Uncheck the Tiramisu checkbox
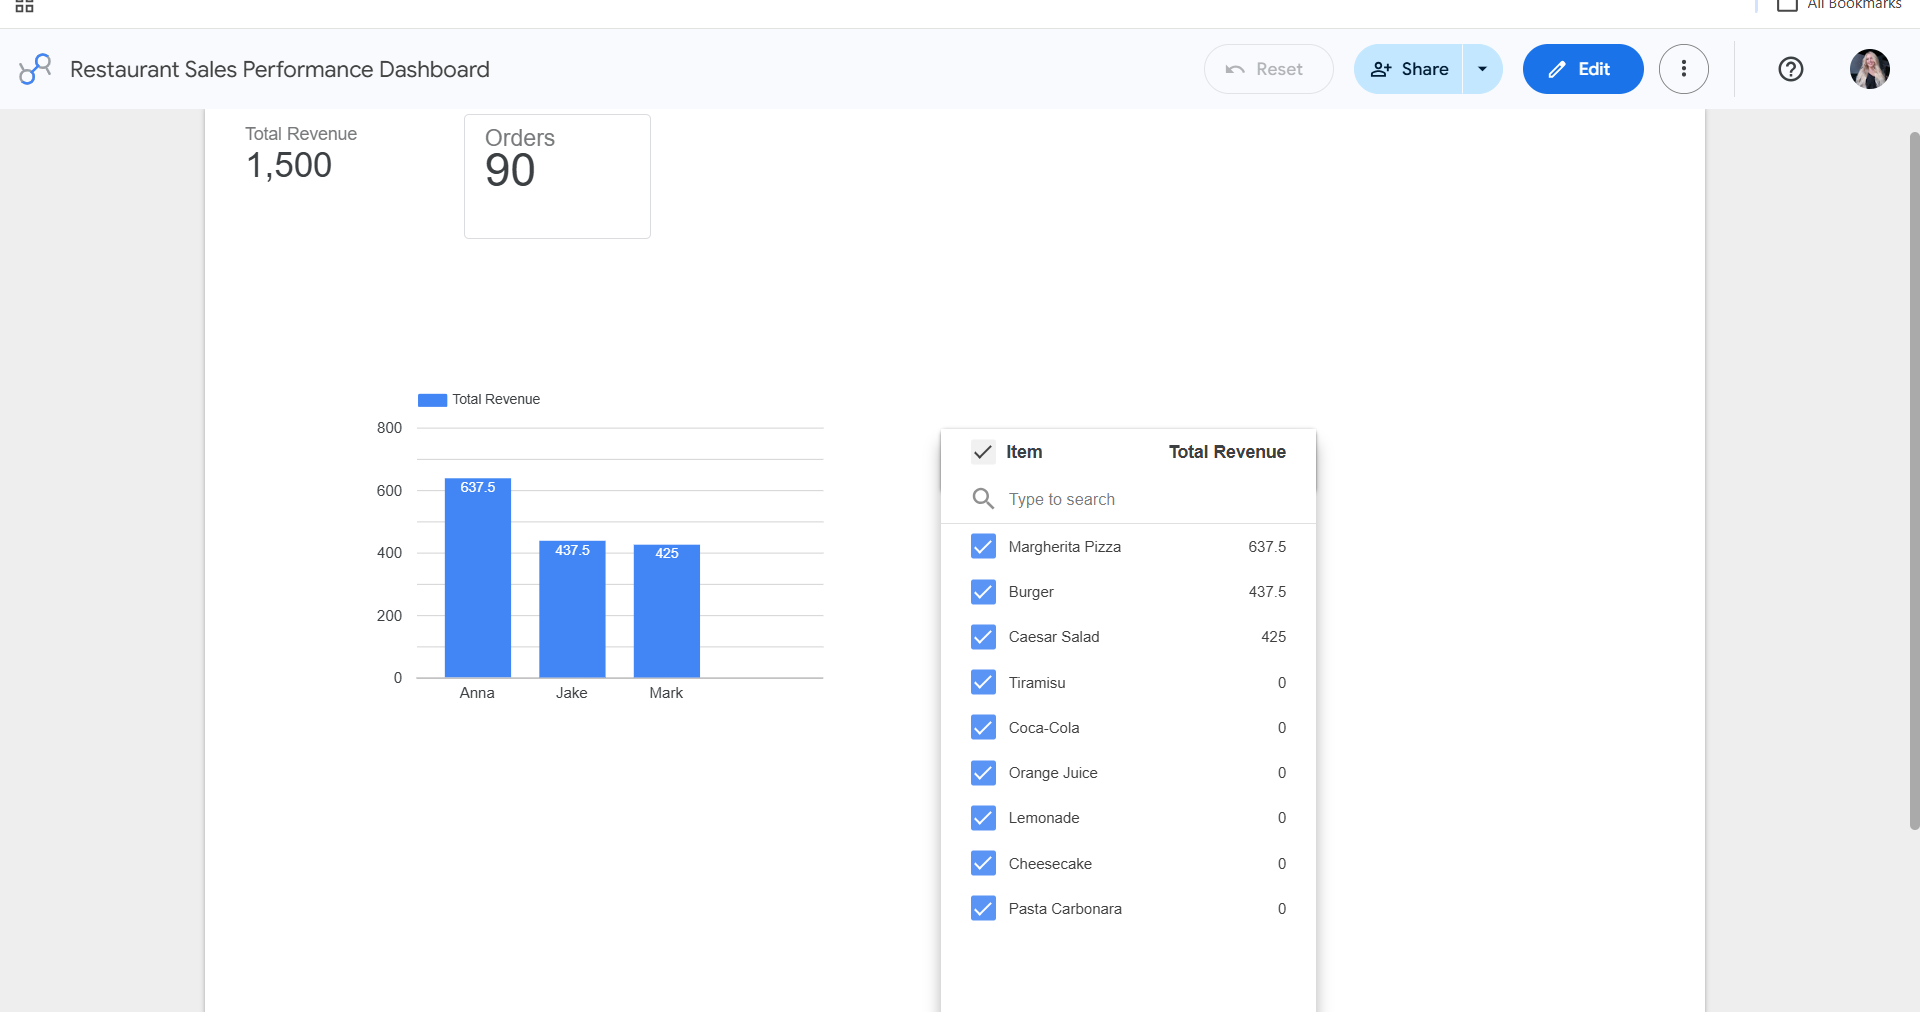Viewport: 1920px width, 1012px height. coord(983,682)
